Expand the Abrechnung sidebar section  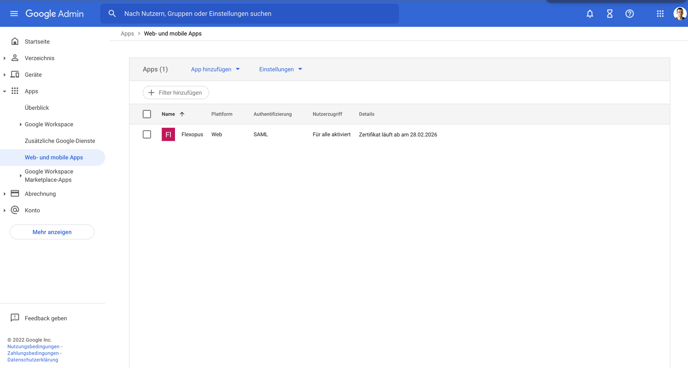[4, 194]
